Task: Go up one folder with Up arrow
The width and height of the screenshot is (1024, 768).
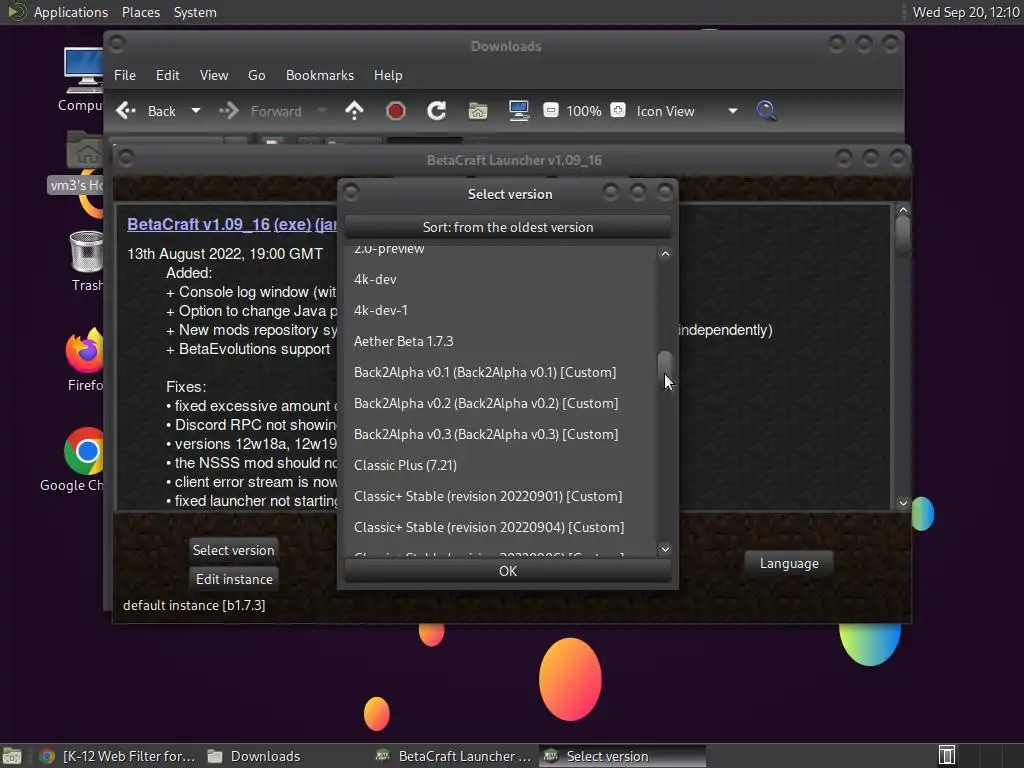Action: (x=354, y=111)
